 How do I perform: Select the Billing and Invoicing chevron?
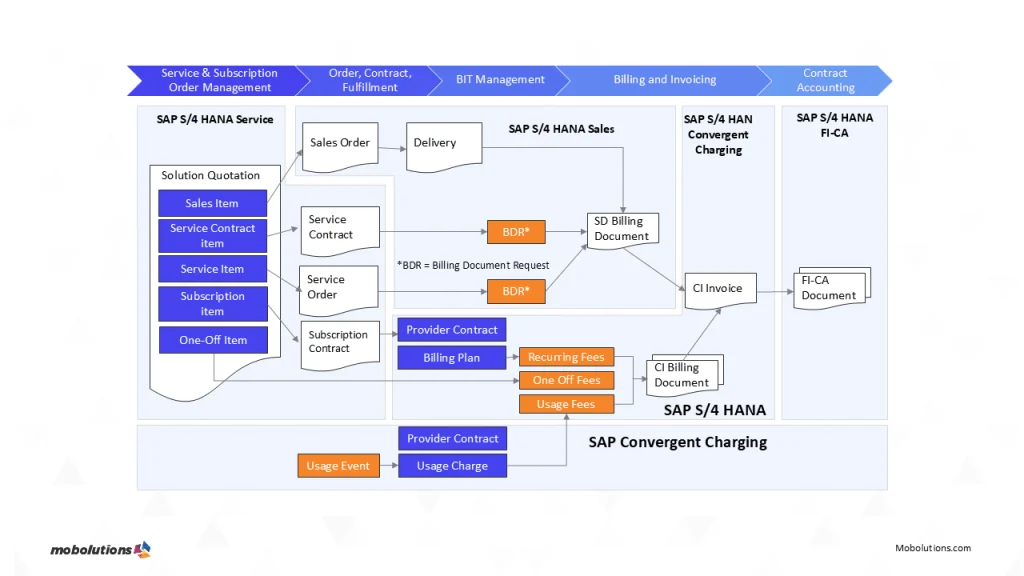click(664, 80)
